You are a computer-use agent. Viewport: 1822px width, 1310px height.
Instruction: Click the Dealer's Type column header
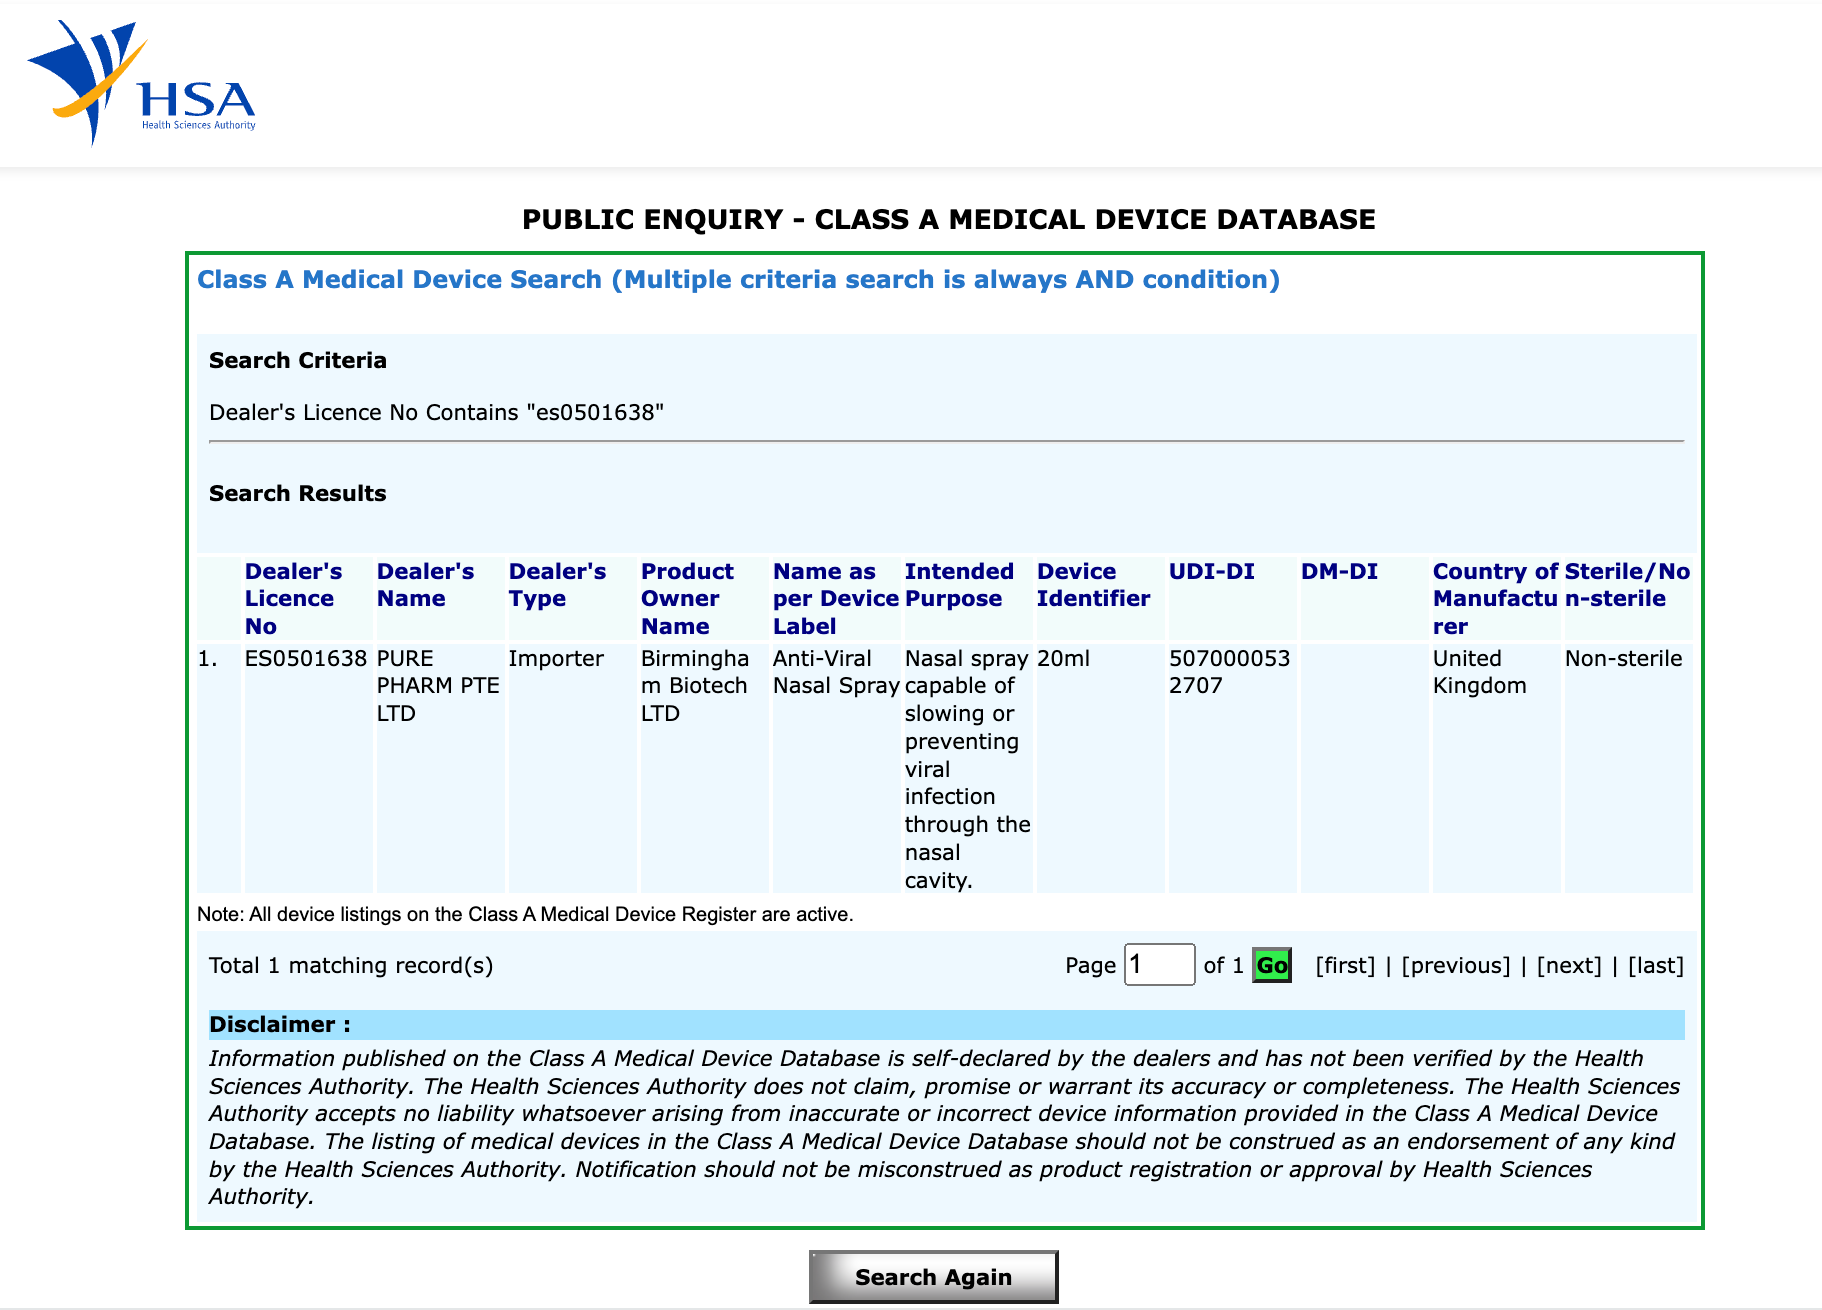(557, 585)
